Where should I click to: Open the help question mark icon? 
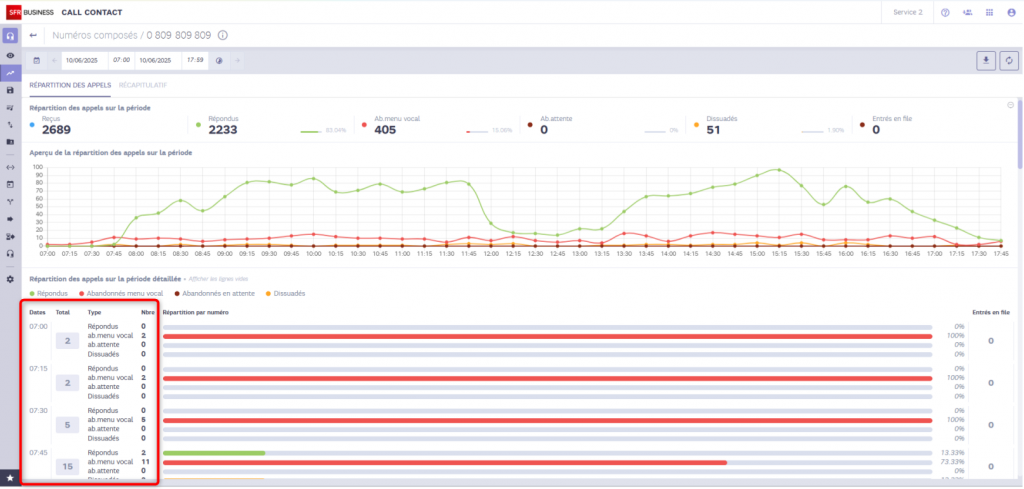(945, 12)
